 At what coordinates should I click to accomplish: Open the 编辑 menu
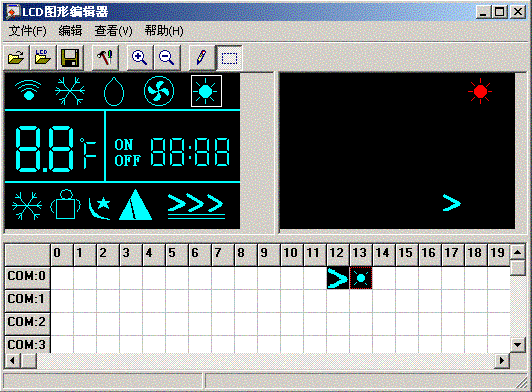click(x=70, y=31)
